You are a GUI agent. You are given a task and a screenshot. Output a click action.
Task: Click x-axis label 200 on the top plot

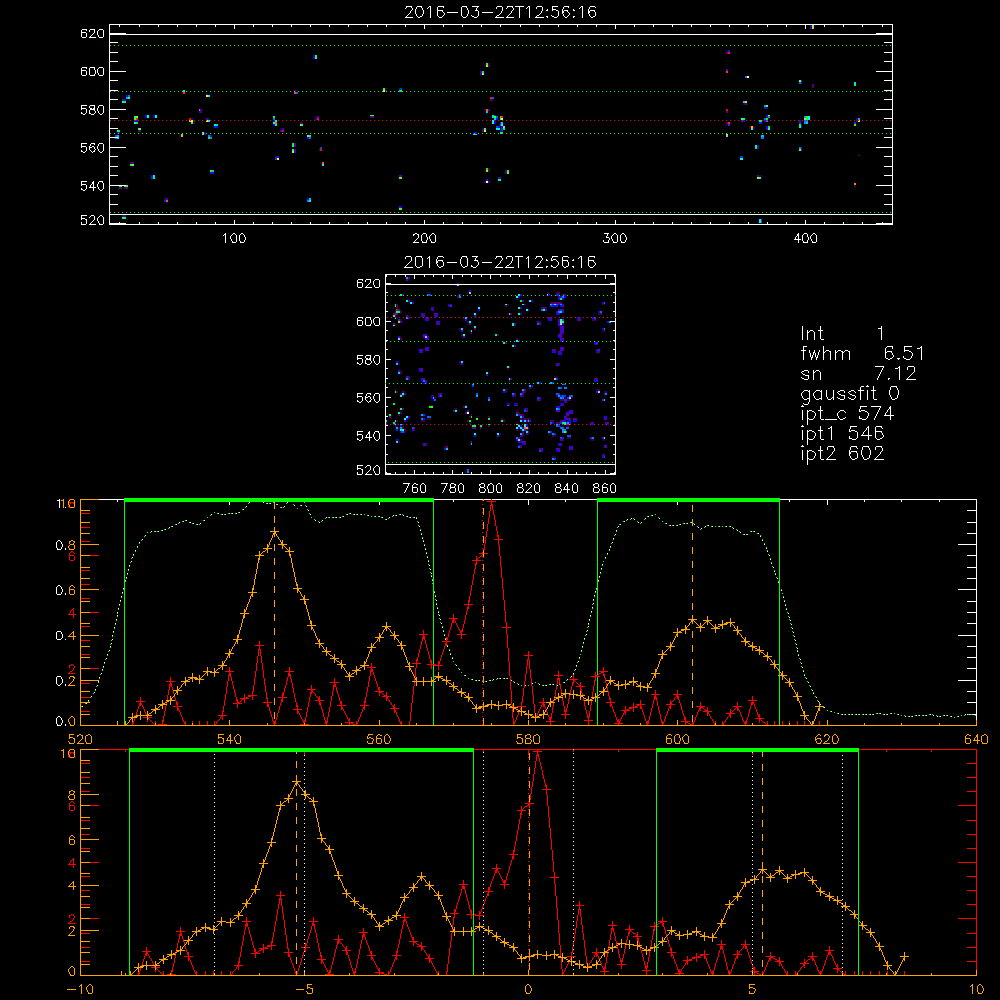click(x=424, y=239)
